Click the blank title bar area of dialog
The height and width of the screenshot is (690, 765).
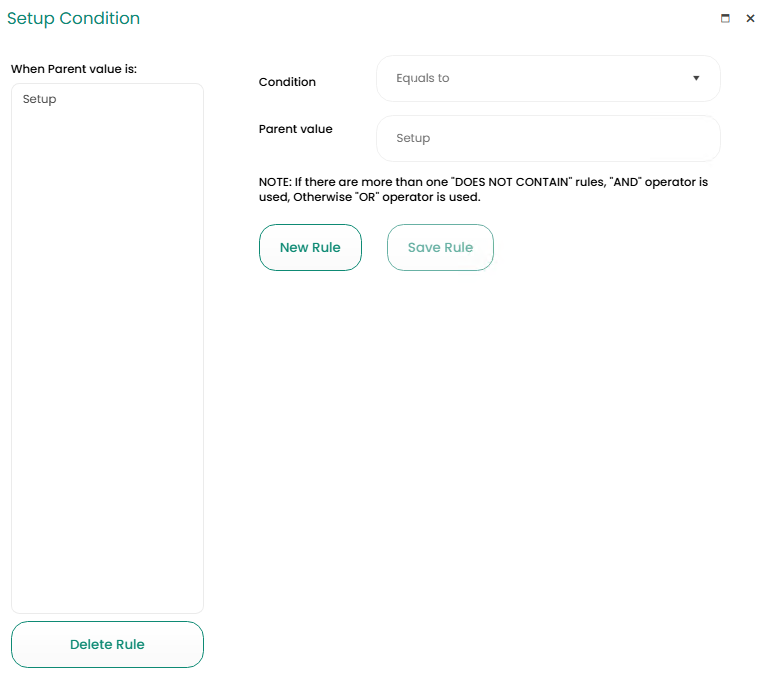[420, 19]
